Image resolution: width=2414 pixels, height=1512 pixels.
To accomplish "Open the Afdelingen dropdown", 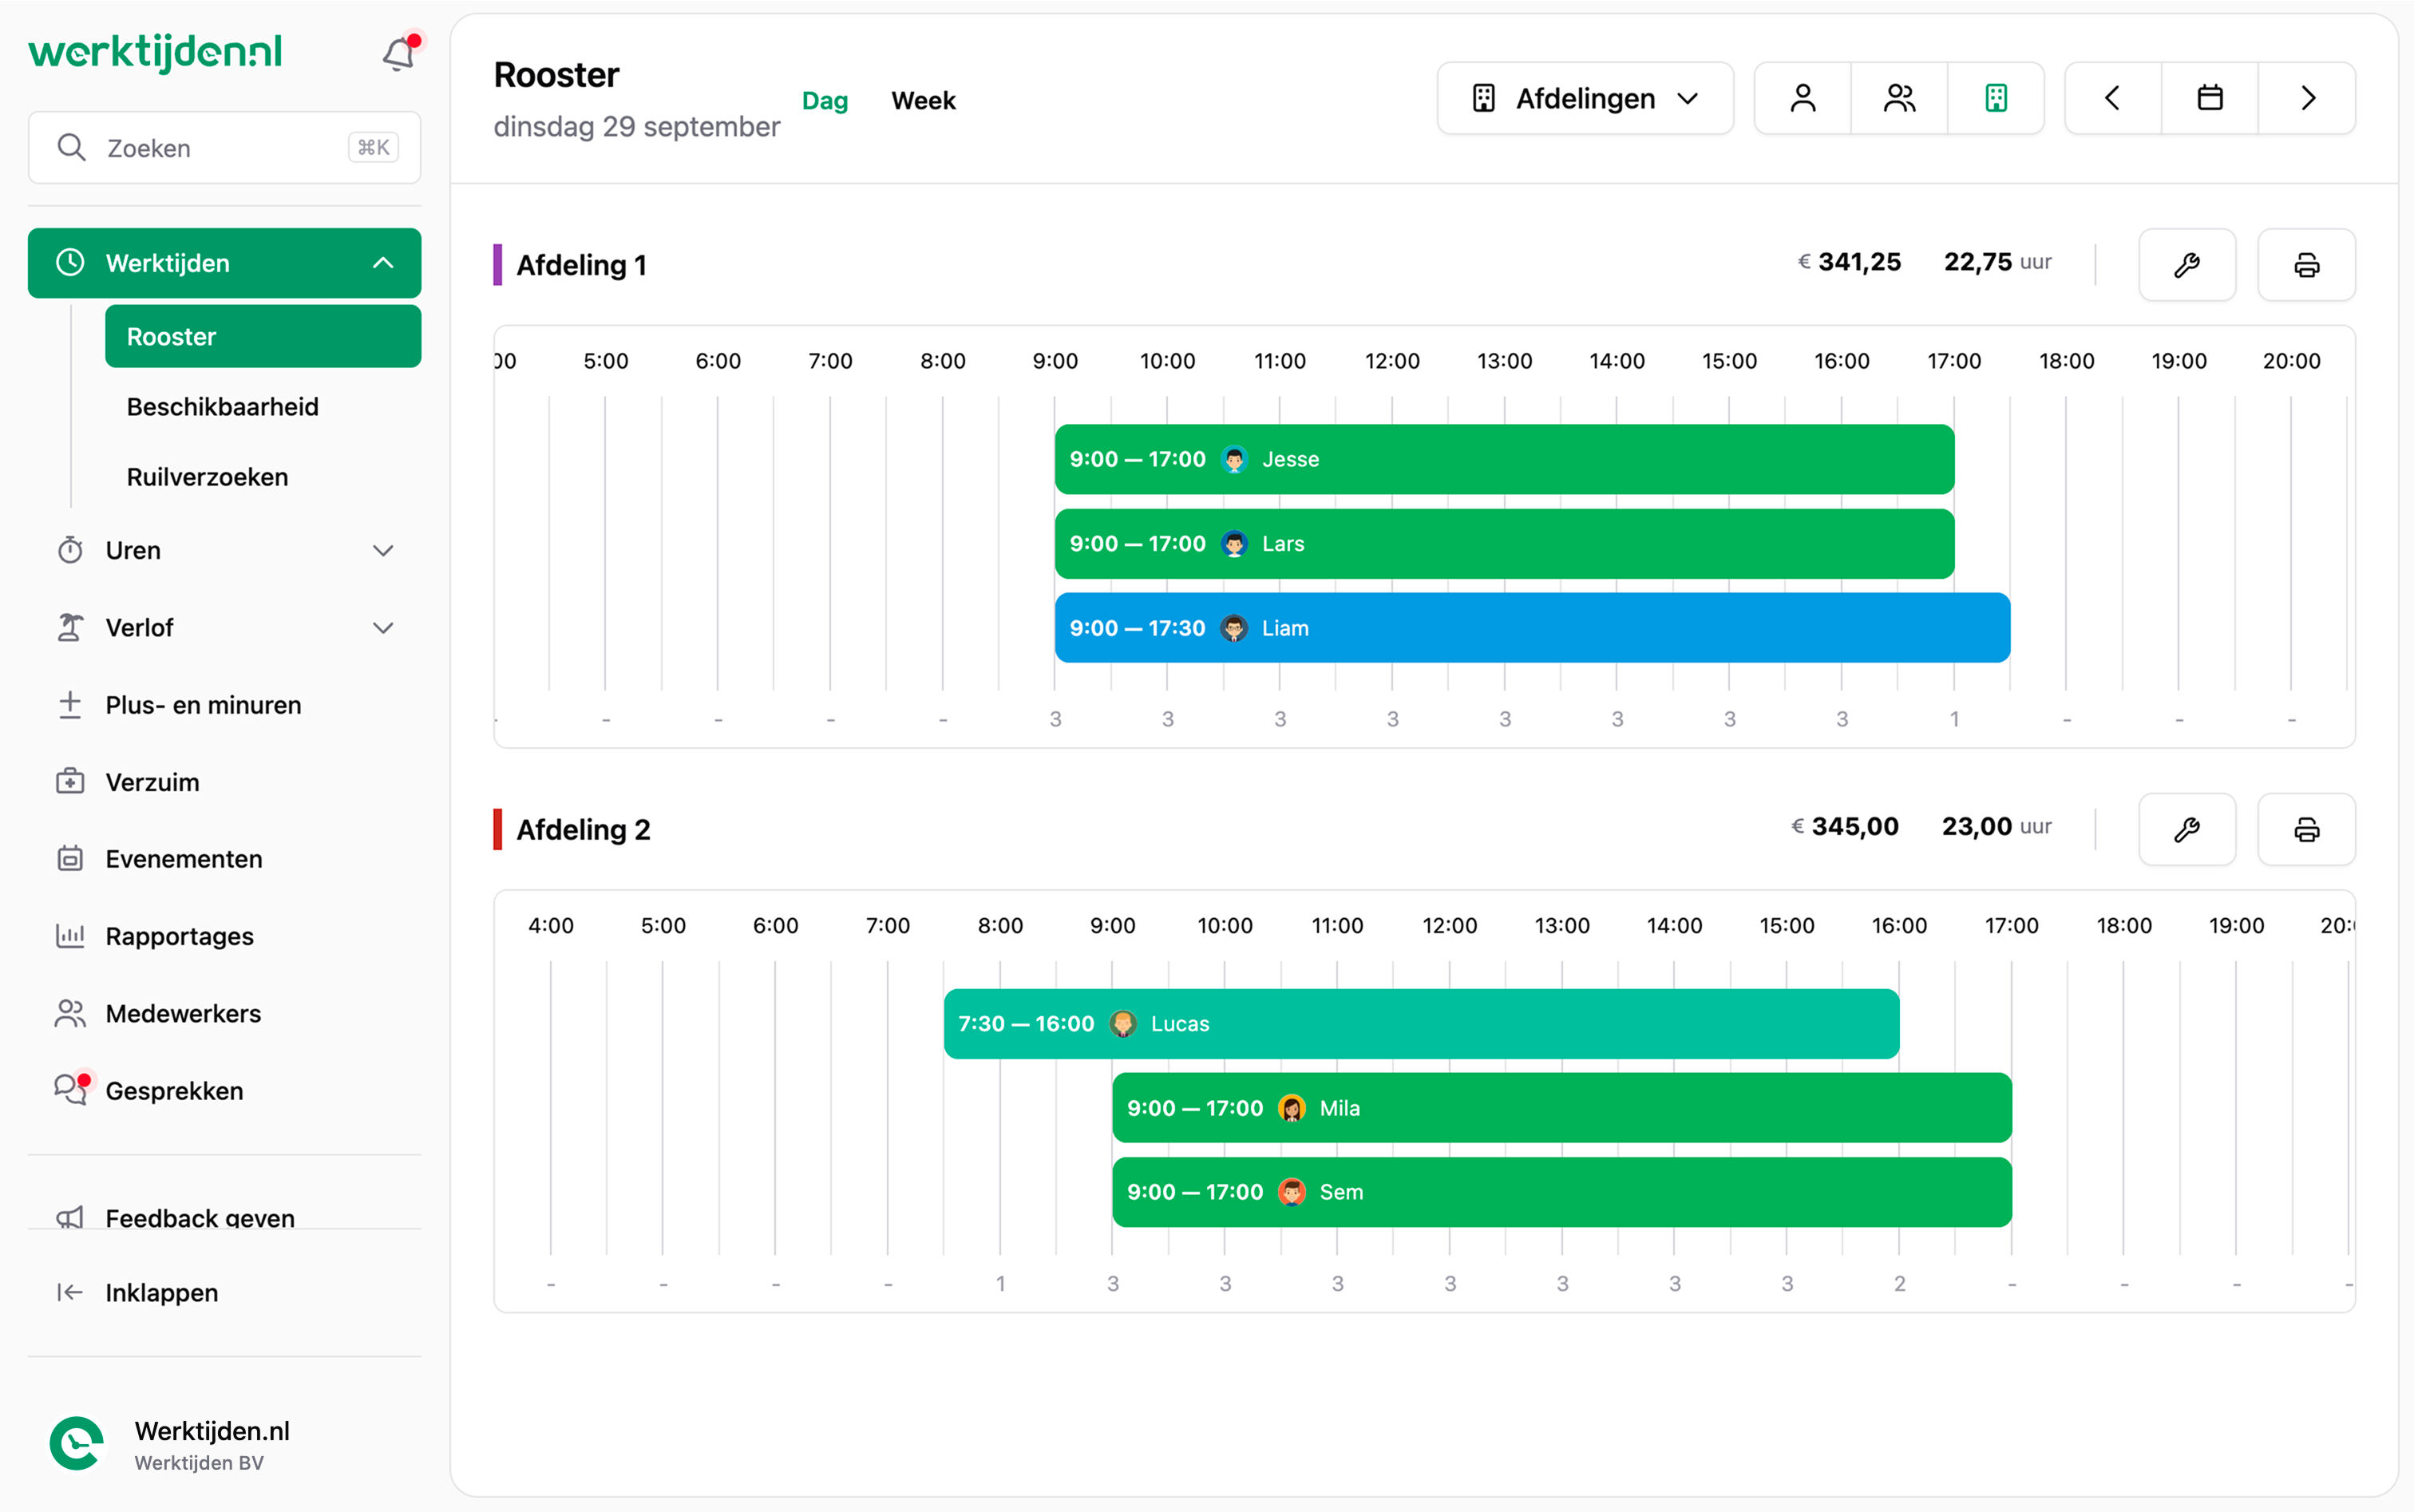I will tap(1585, 98).
